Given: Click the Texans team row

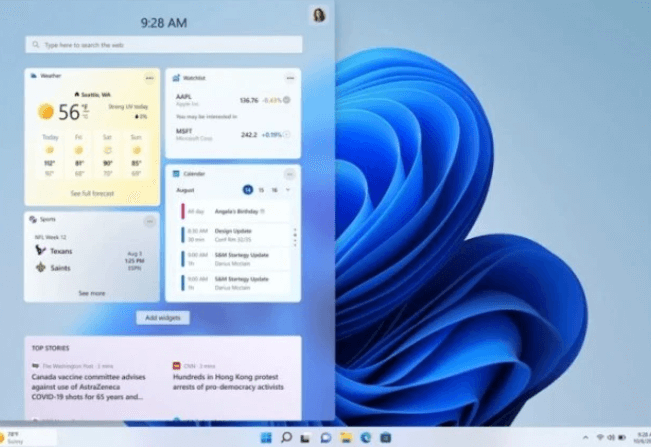Looking at the screenshot, I should click(54, 251).
